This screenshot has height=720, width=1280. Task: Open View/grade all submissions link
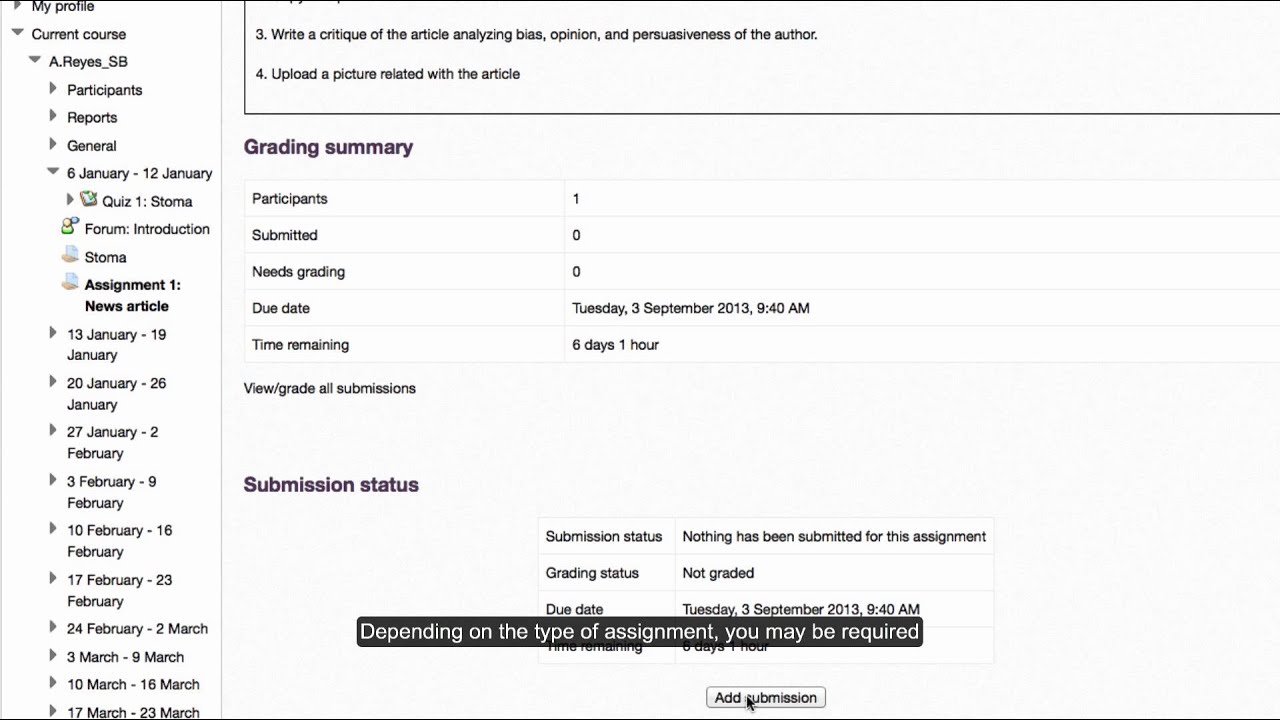click(330, 388)
